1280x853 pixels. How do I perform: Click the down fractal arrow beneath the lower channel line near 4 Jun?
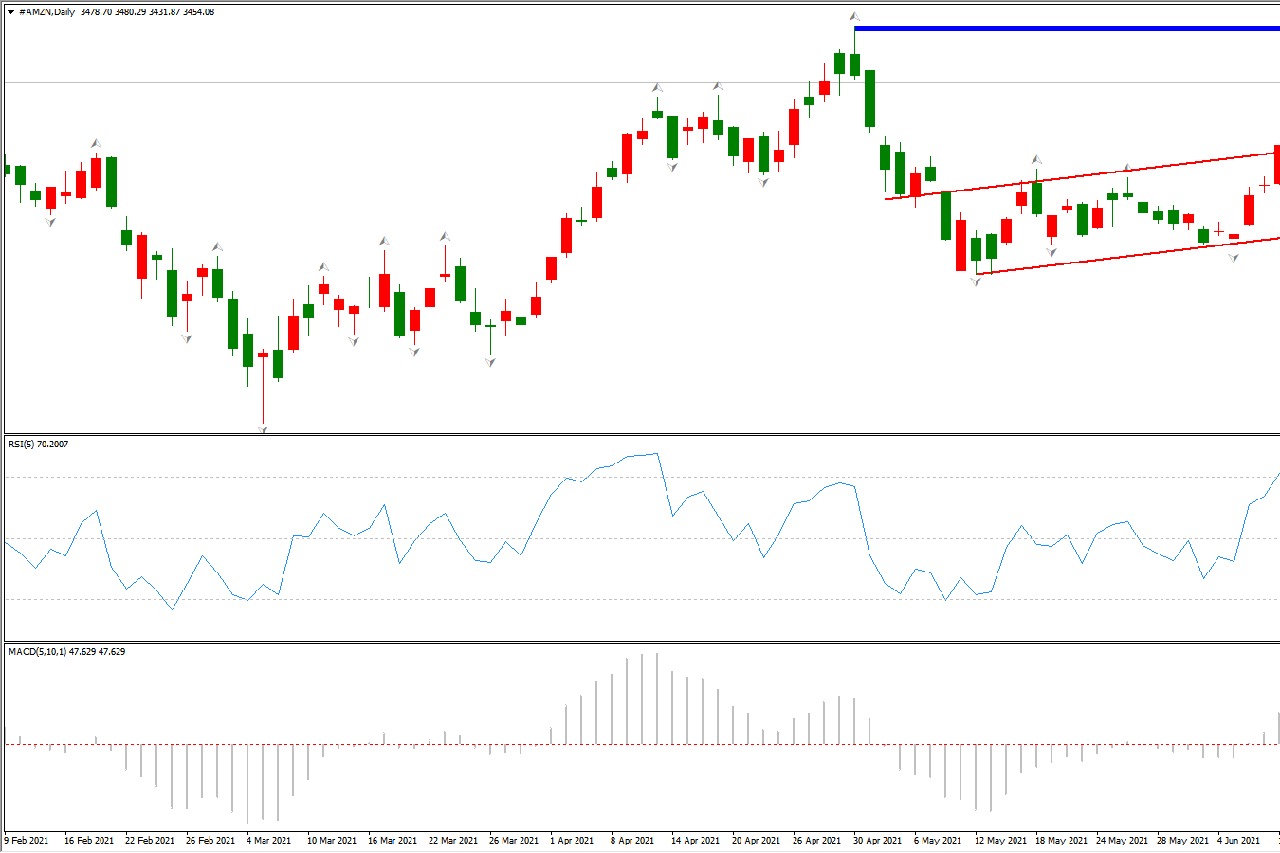1234,258
